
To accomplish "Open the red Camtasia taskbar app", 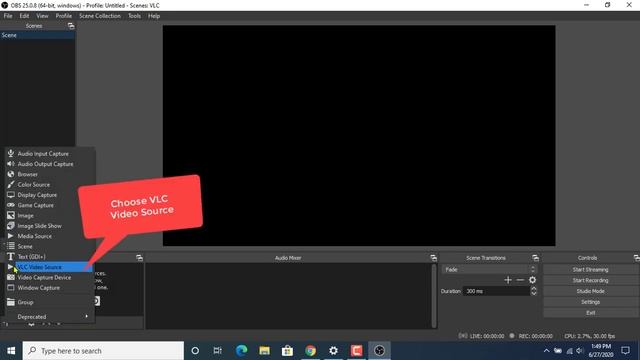I will click(x=356, y=351).
